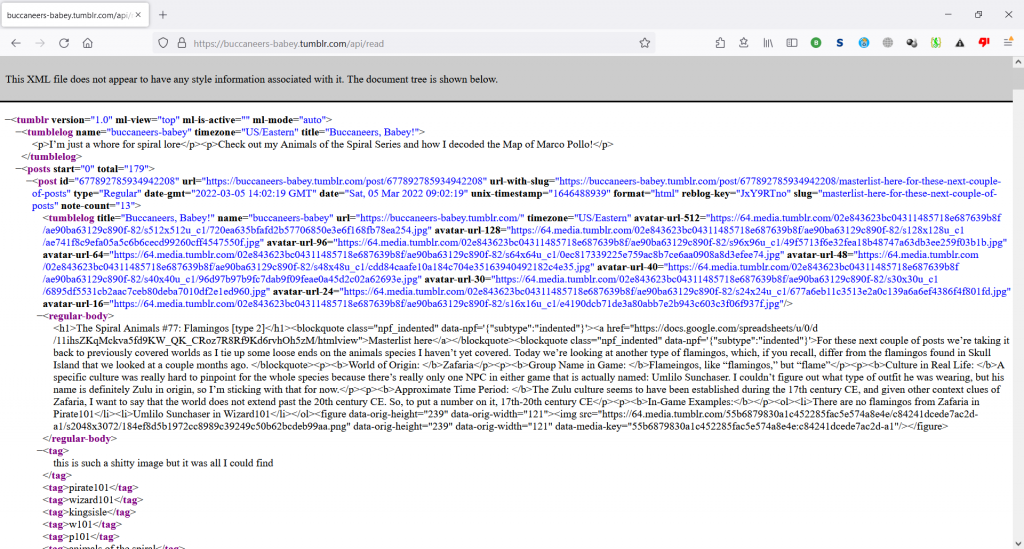This screenshot has height=549, width=1024.
Task: Click the 'Check out my Animals of the Spiral' description
Action: tap(405, 144)
